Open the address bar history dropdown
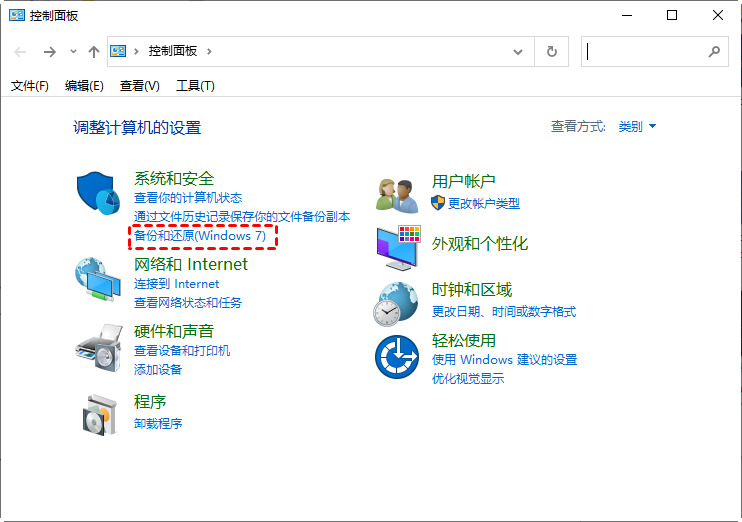The height and width of the screenshot is (522, 742). [517, 51]
